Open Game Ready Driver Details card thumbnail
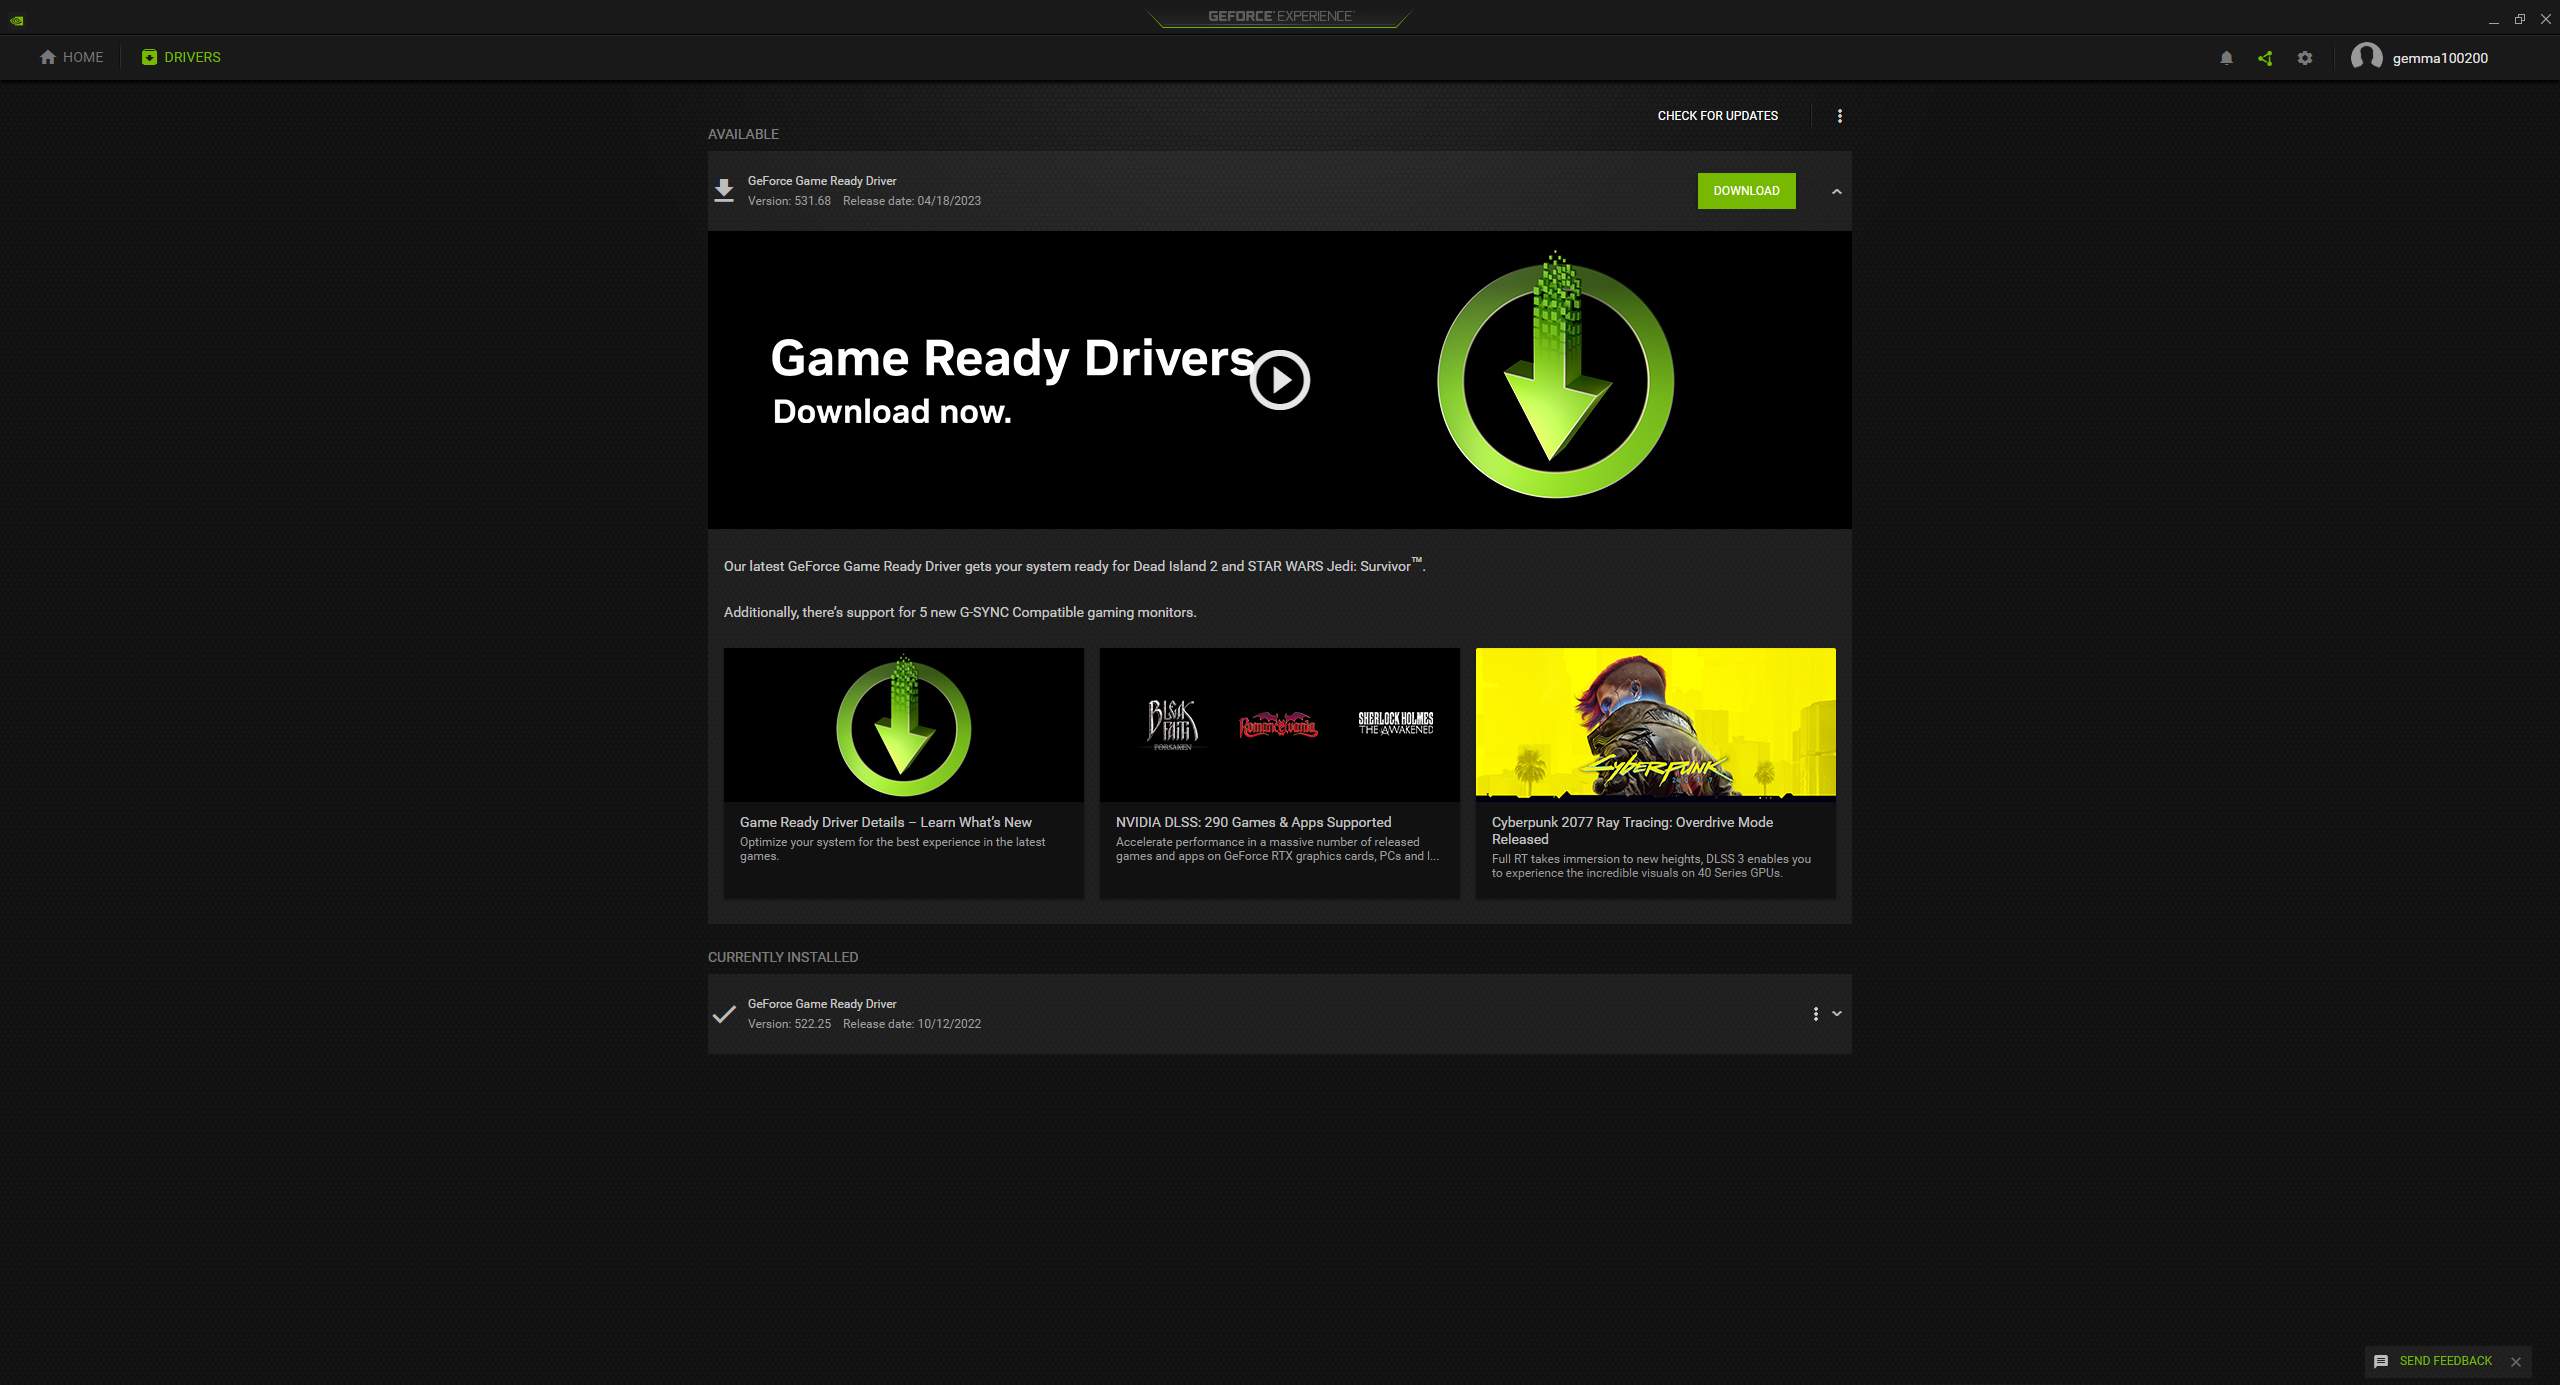Screen dimensions: 2560x1385 [904, 725]
